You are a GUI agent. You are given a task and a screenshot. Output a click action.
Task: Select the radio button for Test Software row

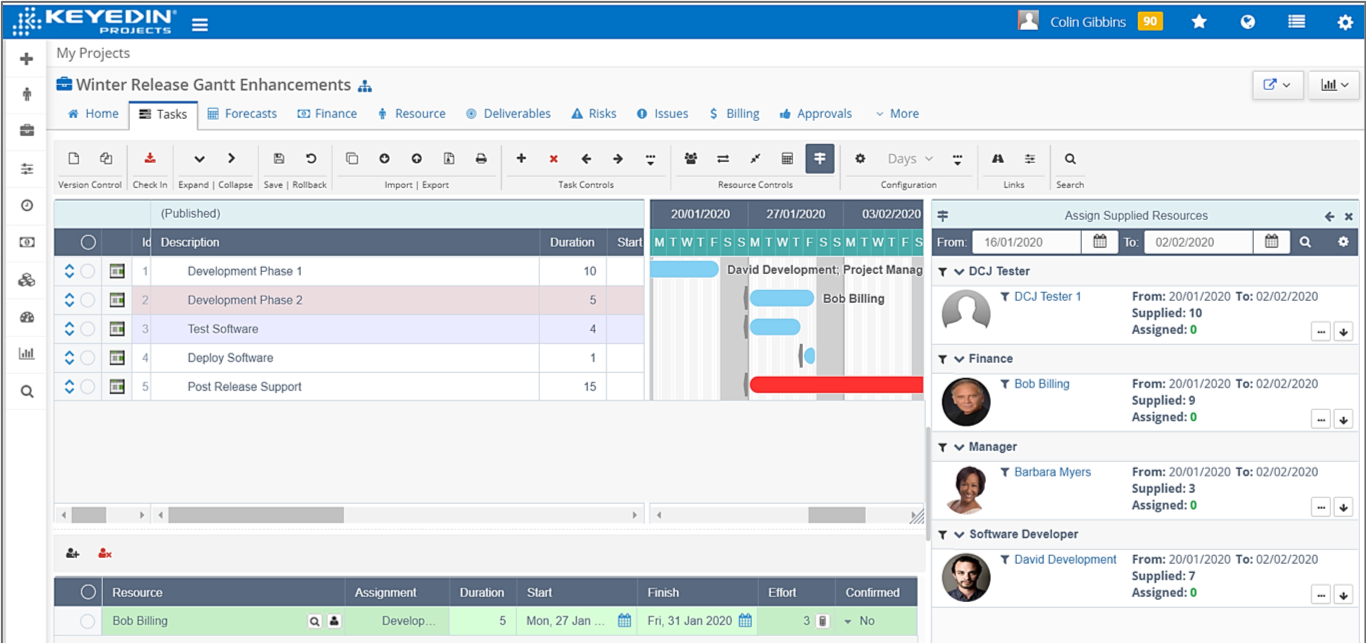tap(88, 329)
